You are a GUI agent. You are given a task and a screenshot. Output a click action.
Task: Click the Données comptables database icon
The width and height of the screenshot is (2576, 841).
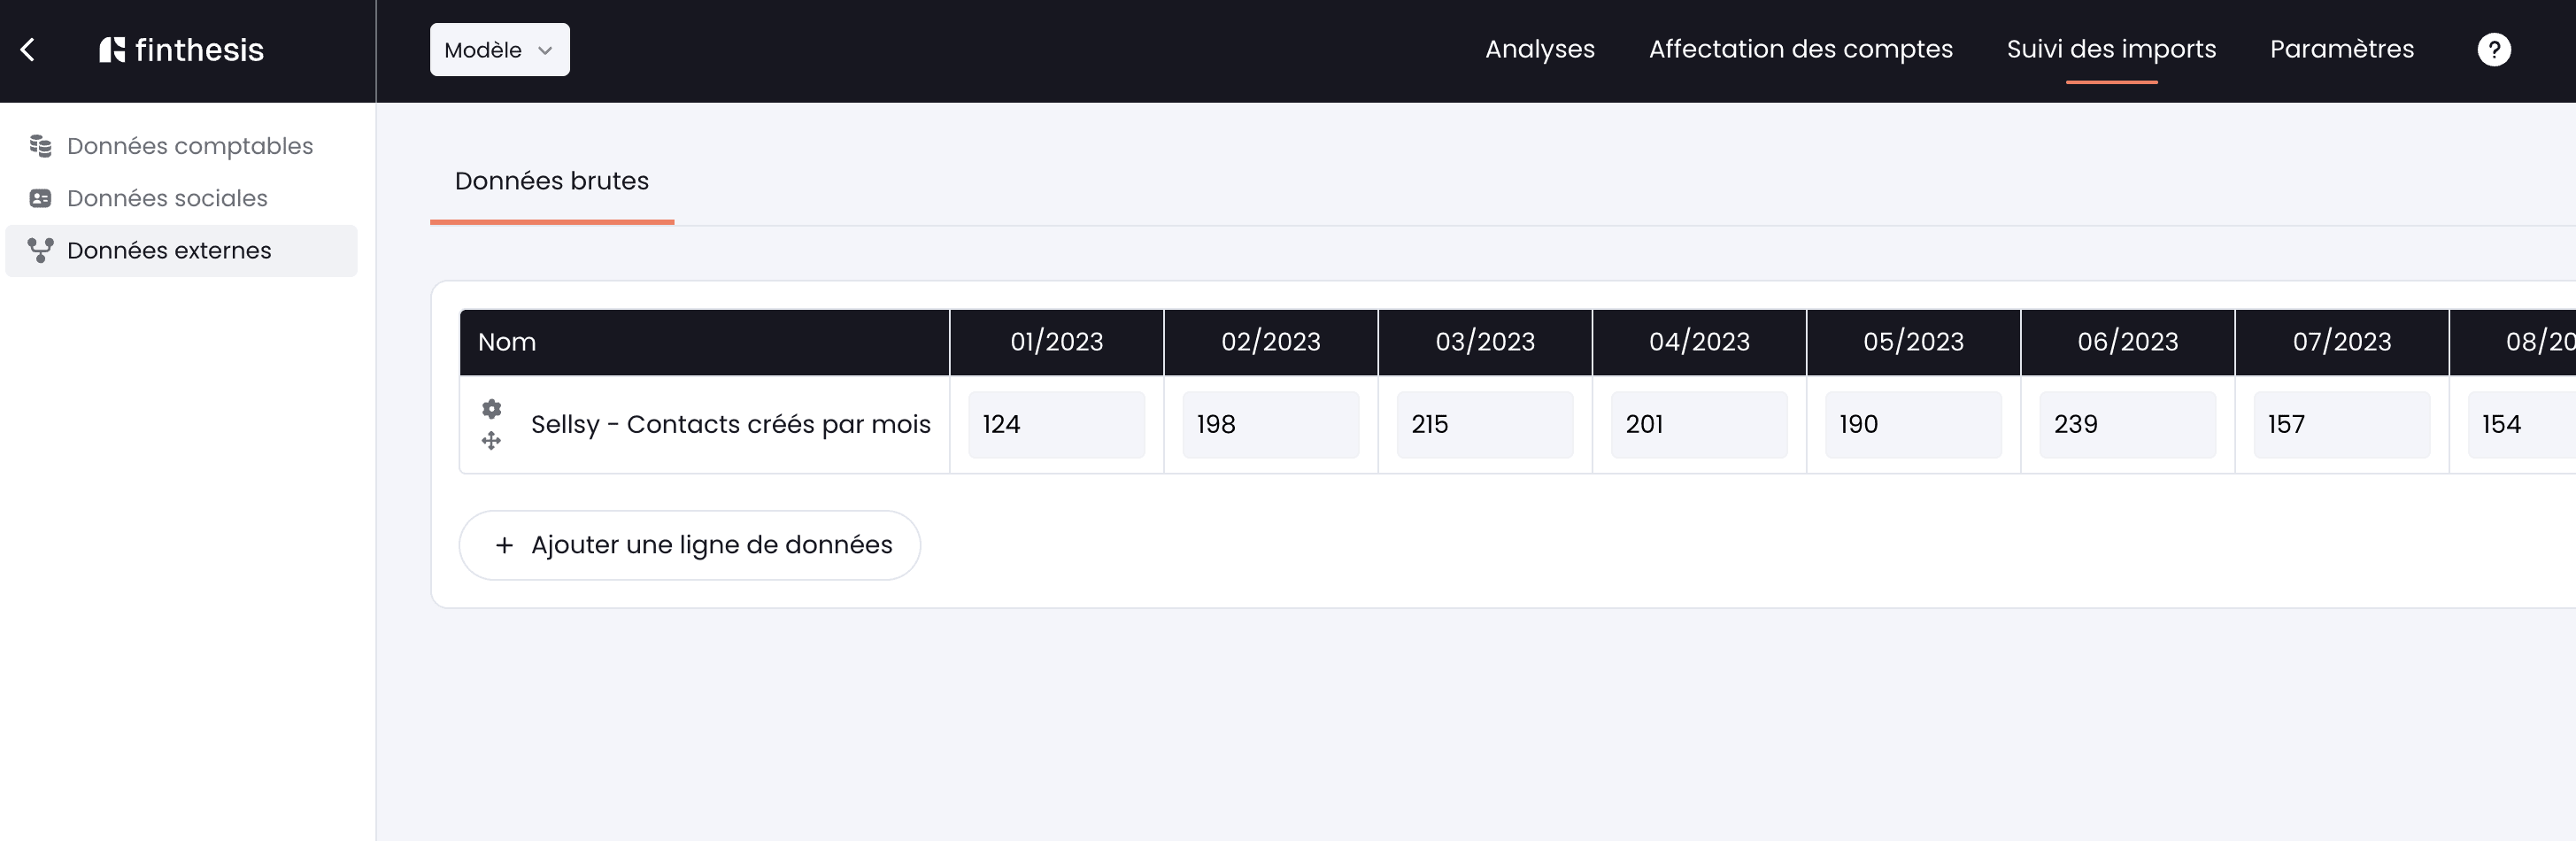pyautogui.click(x=40, y=146)
